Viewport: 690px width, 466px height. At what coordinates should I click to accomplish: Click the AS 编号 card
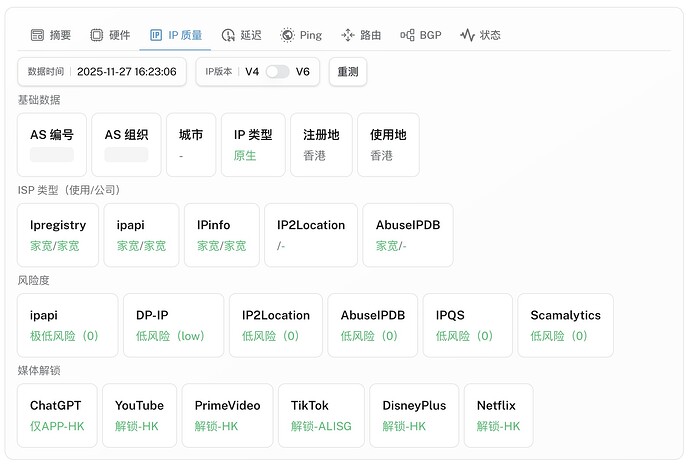pyautogui.click(x=52, y=145)
